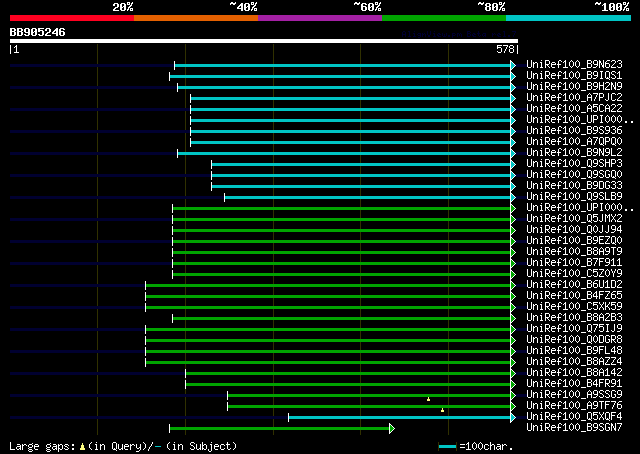Click the UniRef100_Q0JJ94 hit name

click(574, 229)
